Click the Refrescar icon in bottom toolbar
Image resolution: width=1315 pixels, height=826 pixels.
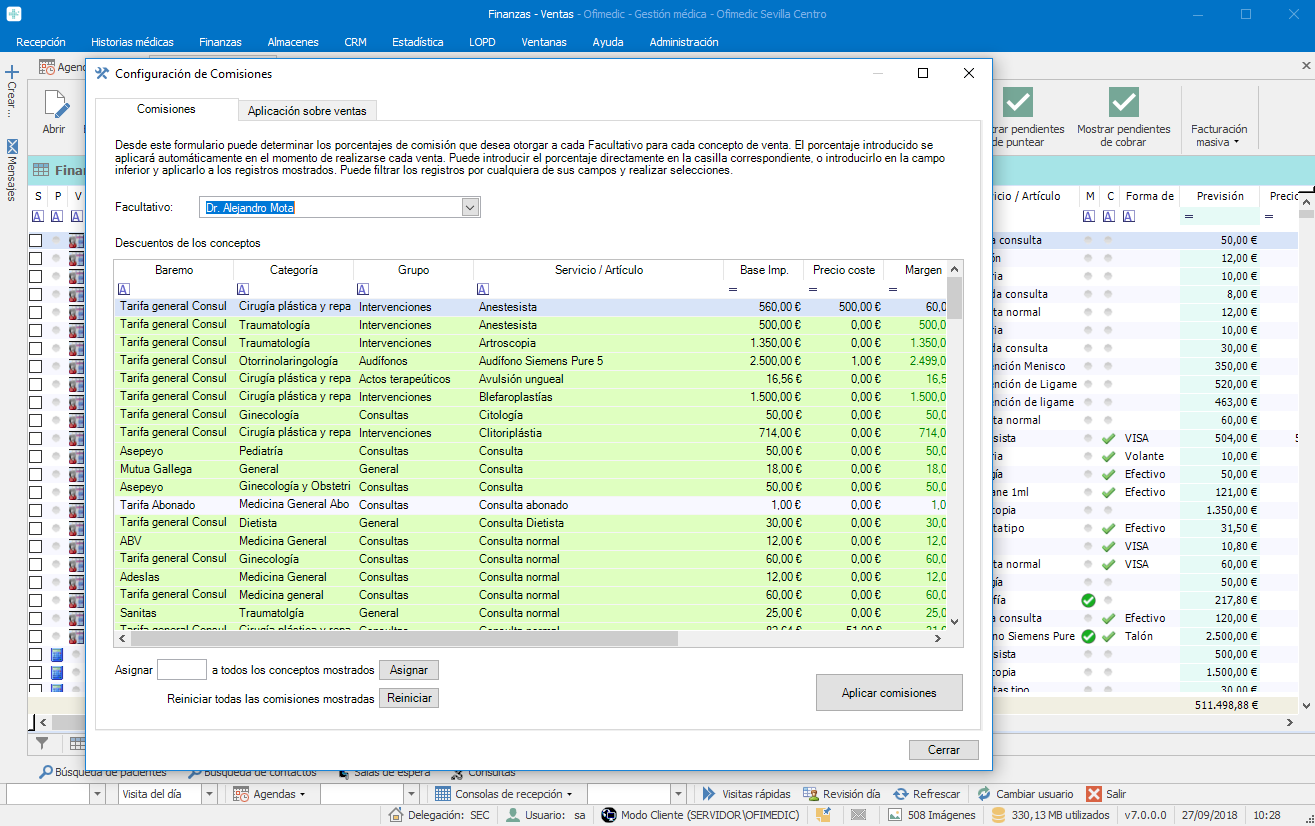(x=901, y=794)
